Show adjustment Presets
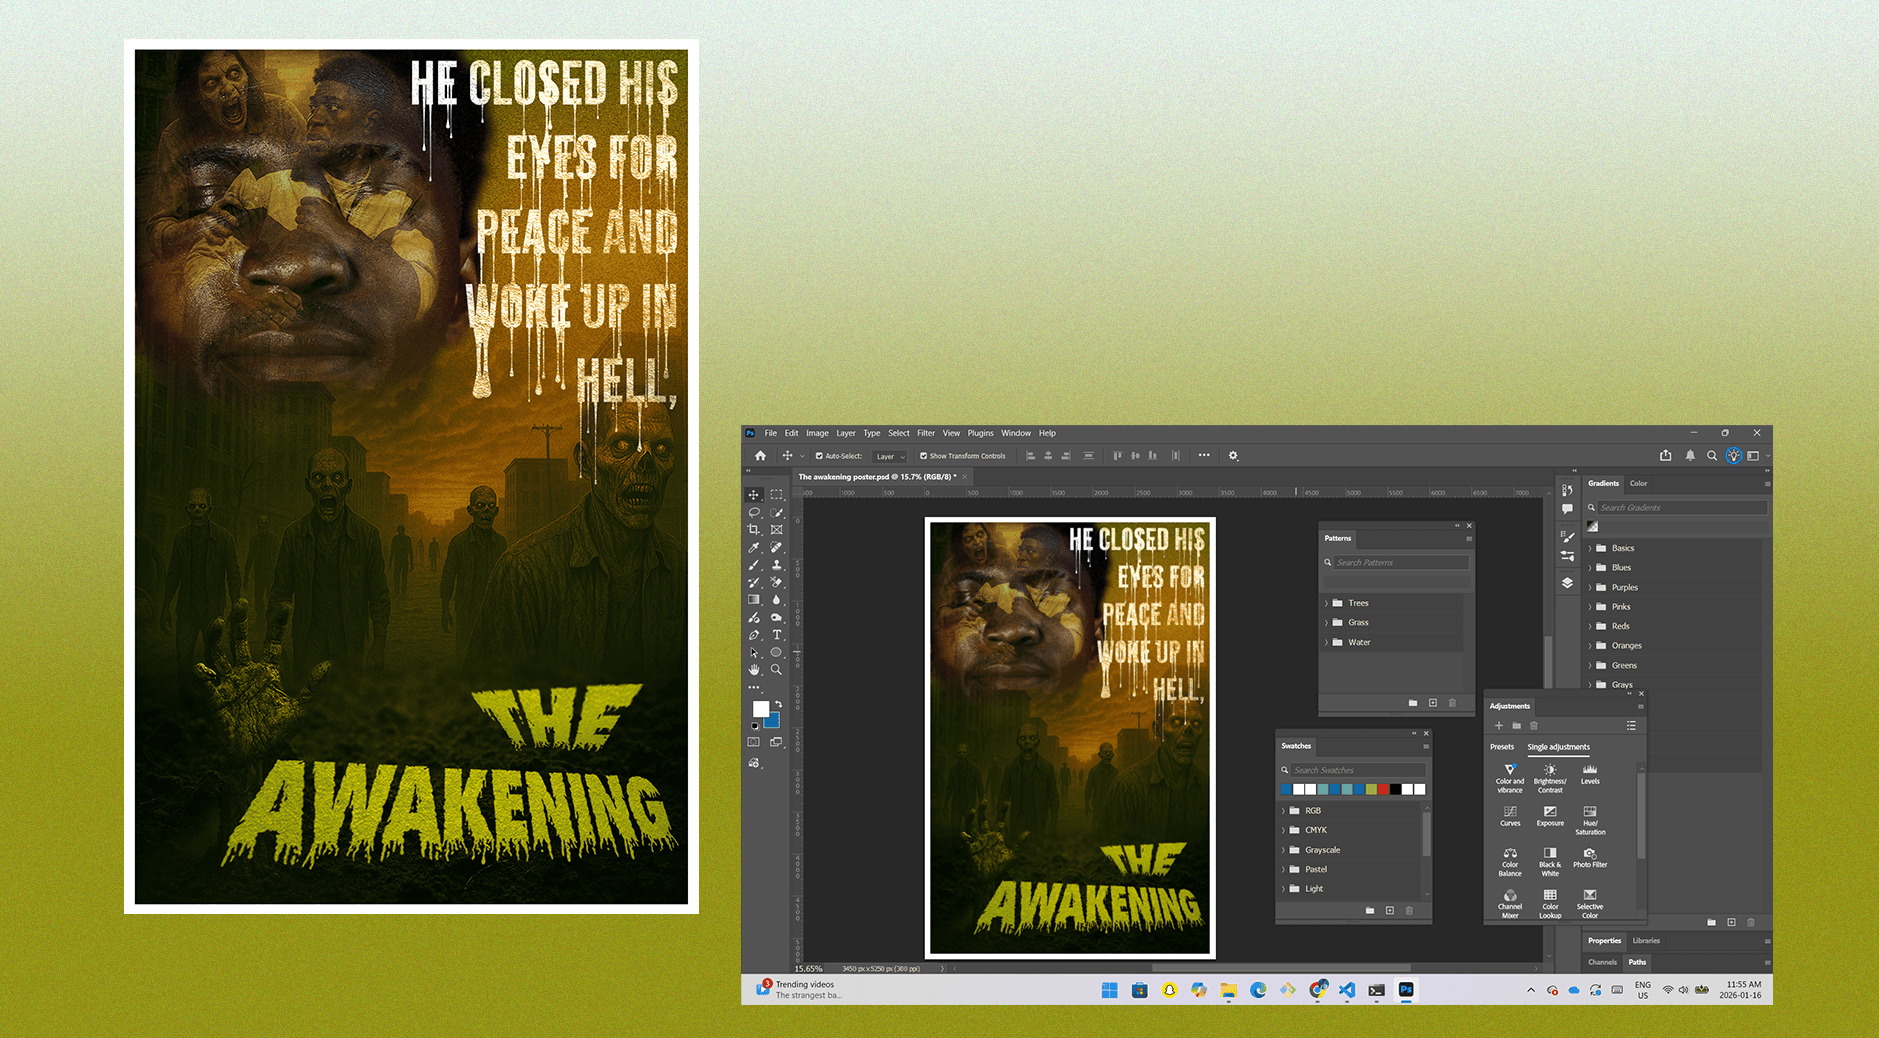The height and width of the screenshot is (1038, 1879). click(1502, 747)
